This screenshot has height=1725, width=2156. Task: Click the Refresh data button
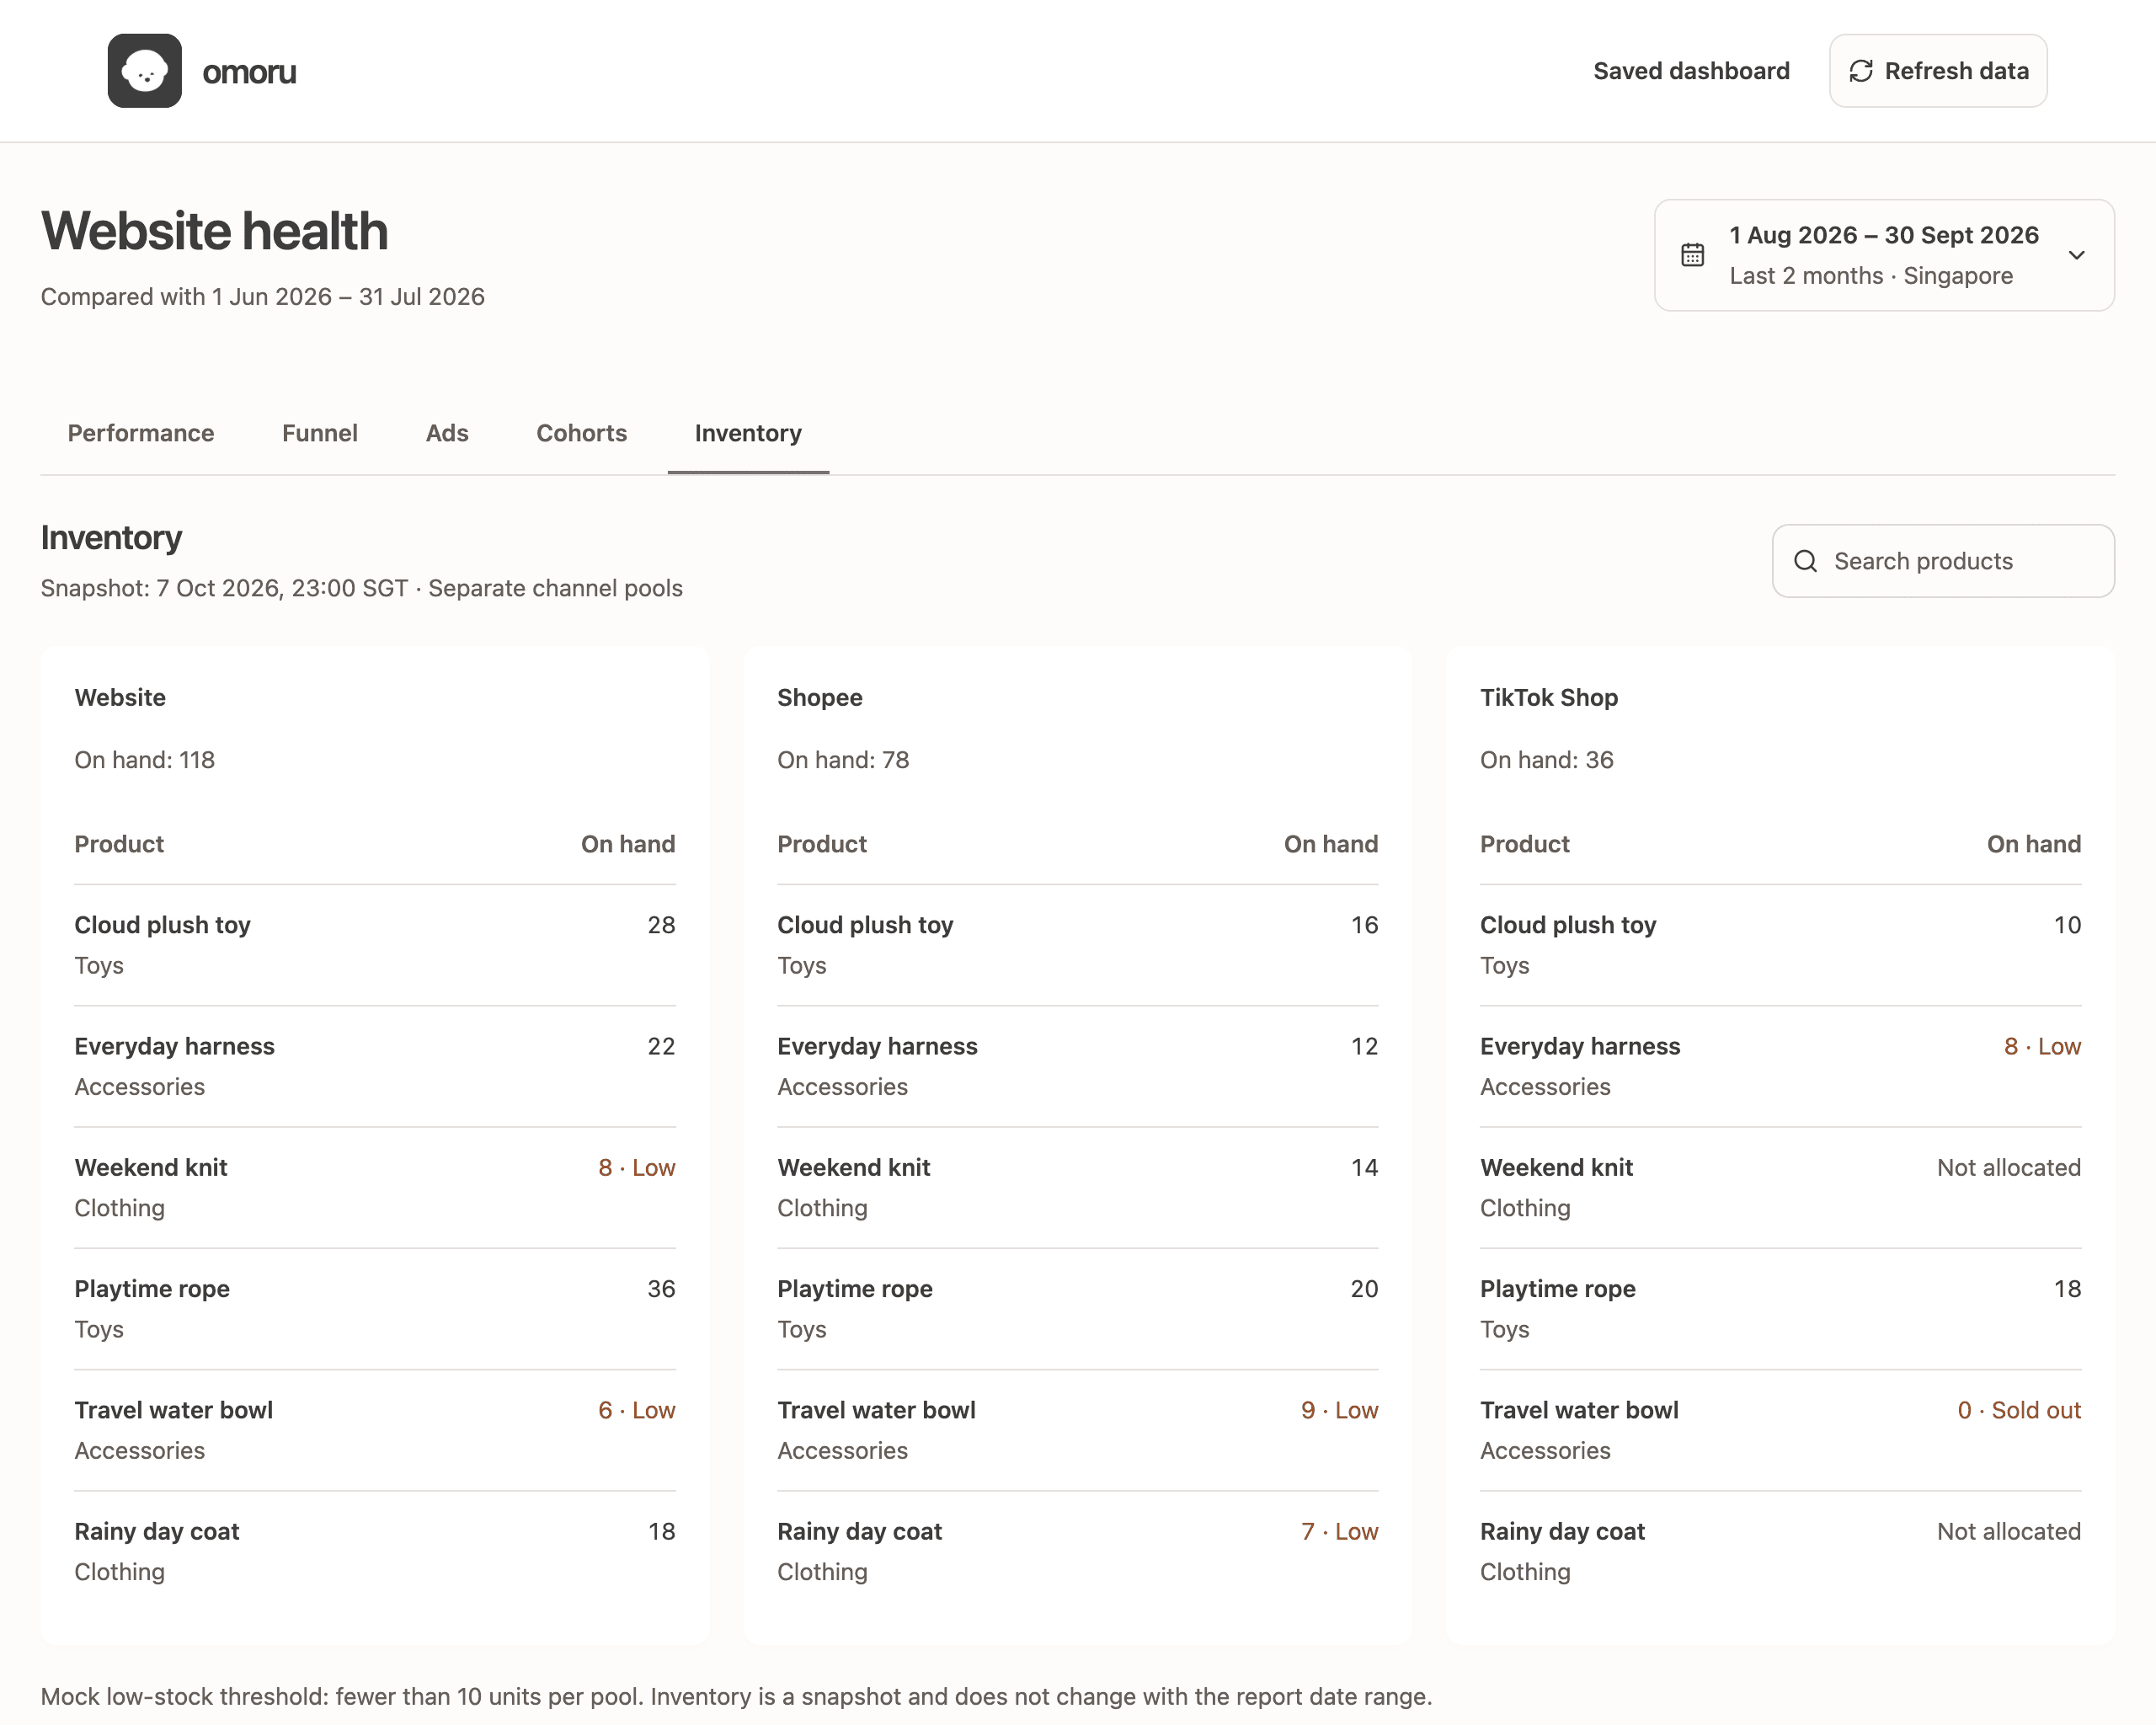pos(1938,71)
